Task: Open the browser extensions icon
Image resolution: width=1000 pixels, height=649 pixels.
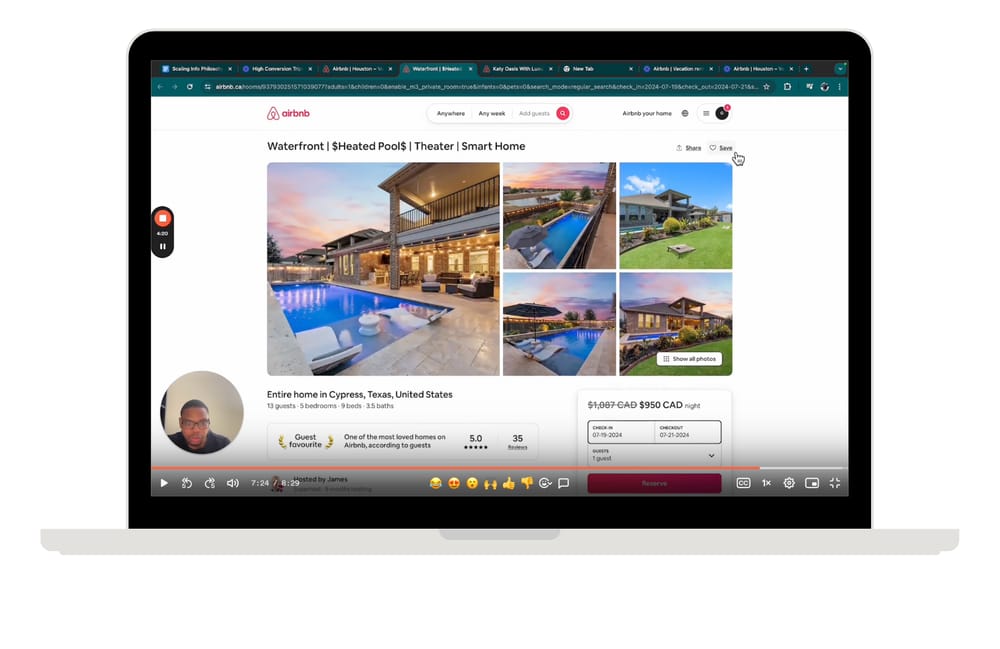Action: (788, 87)
